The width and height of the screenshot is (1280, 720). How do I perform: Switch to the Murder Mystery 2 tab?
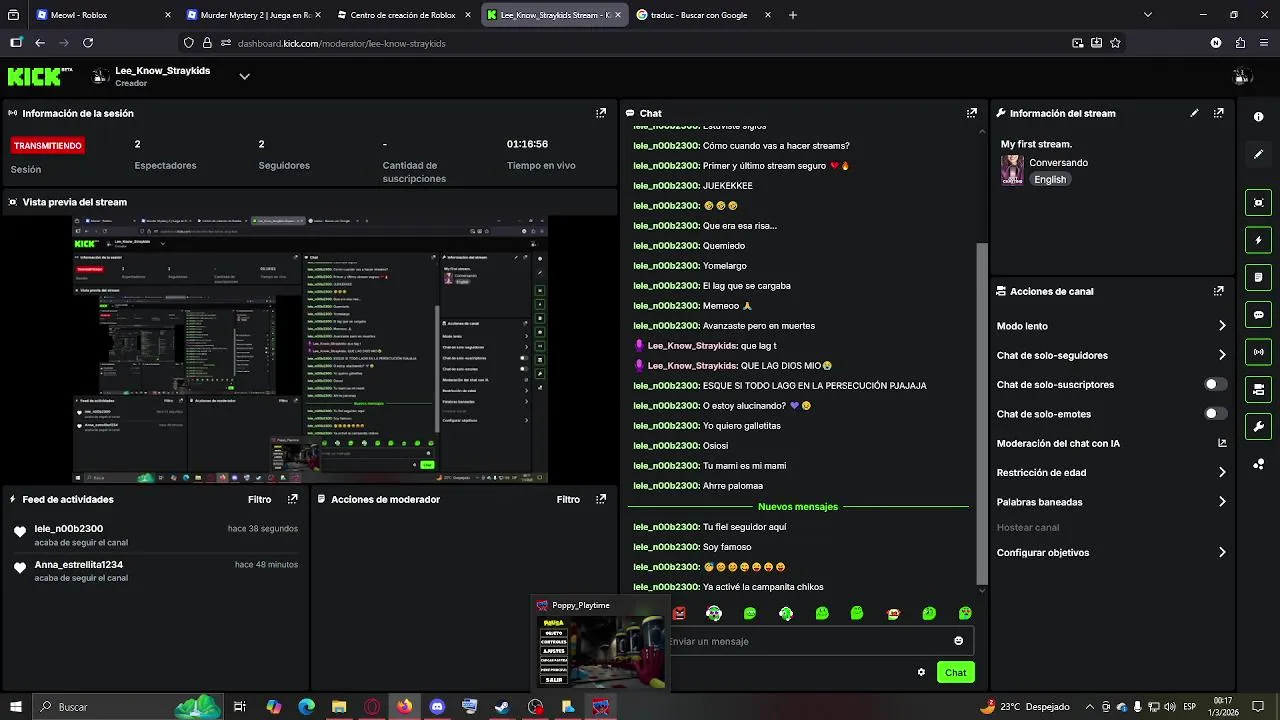pyautogui.click(x=254, y=15)
